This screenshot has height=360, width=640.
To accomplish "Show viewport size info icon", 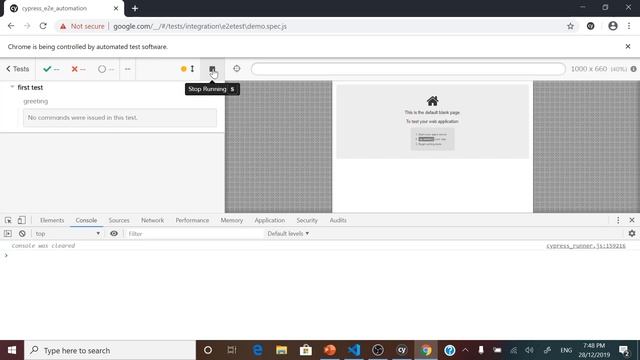I will (633, 69).
